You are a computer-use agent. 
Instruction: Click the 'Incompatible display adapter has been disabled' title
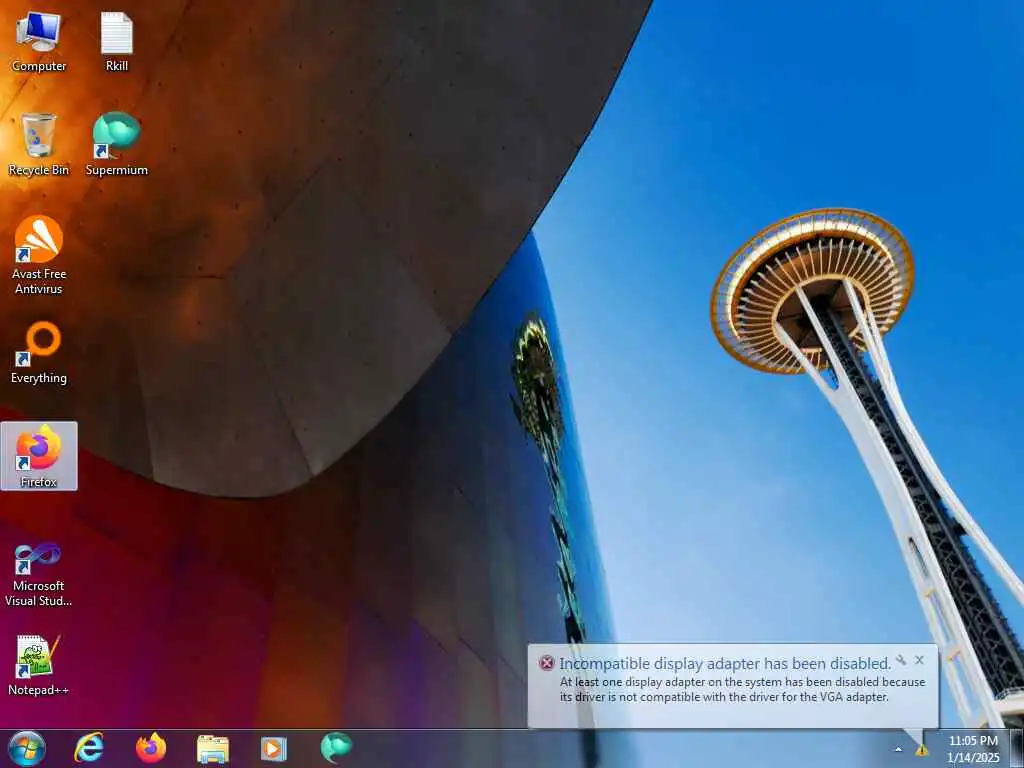point(725,664)
